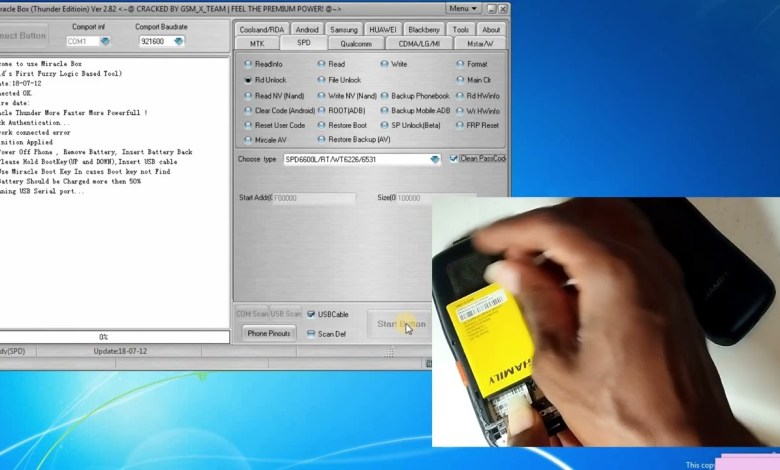Switch to the Qualcomm tab
Image resolution: width=780 pixels, height=470 pixels.
click(356, 44)
